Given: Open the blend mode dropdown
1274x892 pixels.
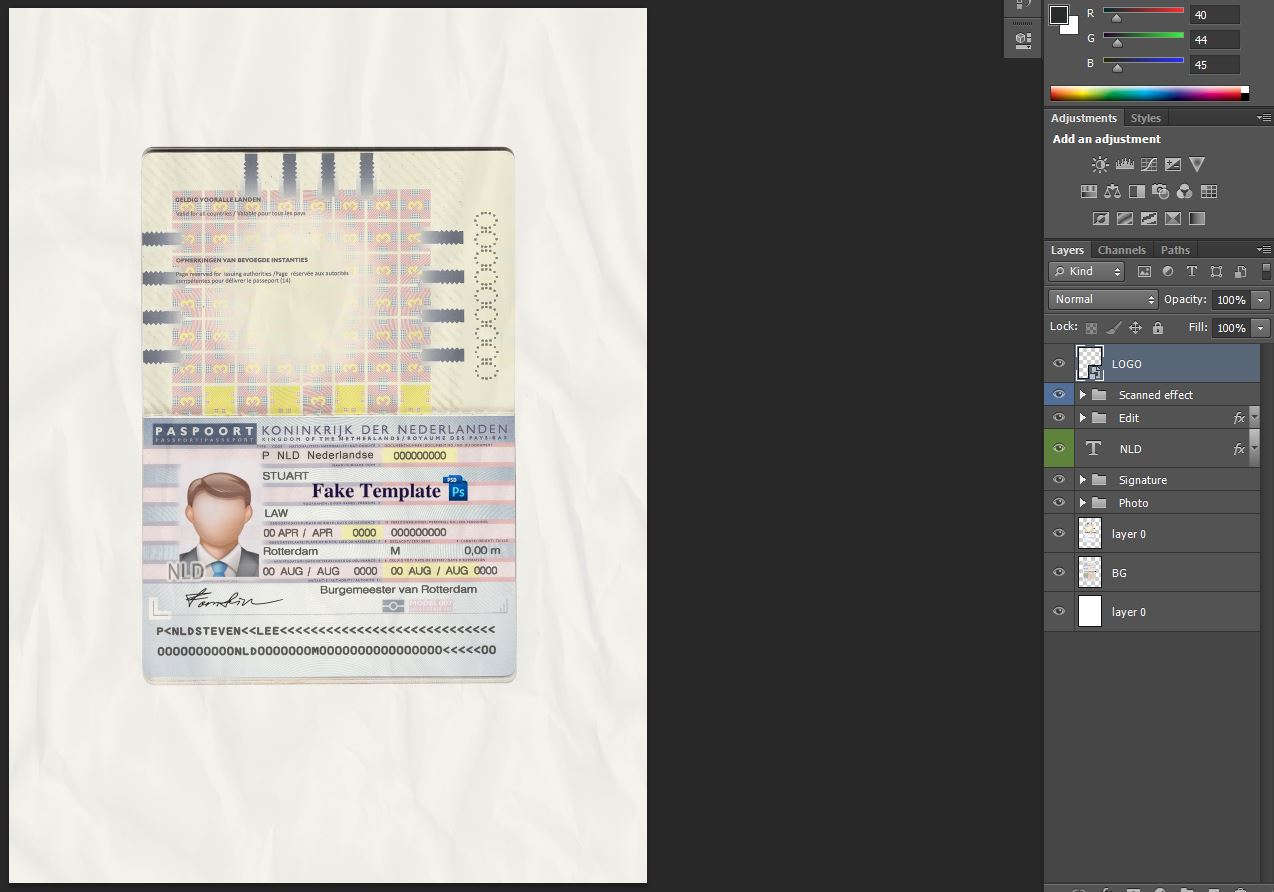Looking at the screenshot, I should (1101, 299).
